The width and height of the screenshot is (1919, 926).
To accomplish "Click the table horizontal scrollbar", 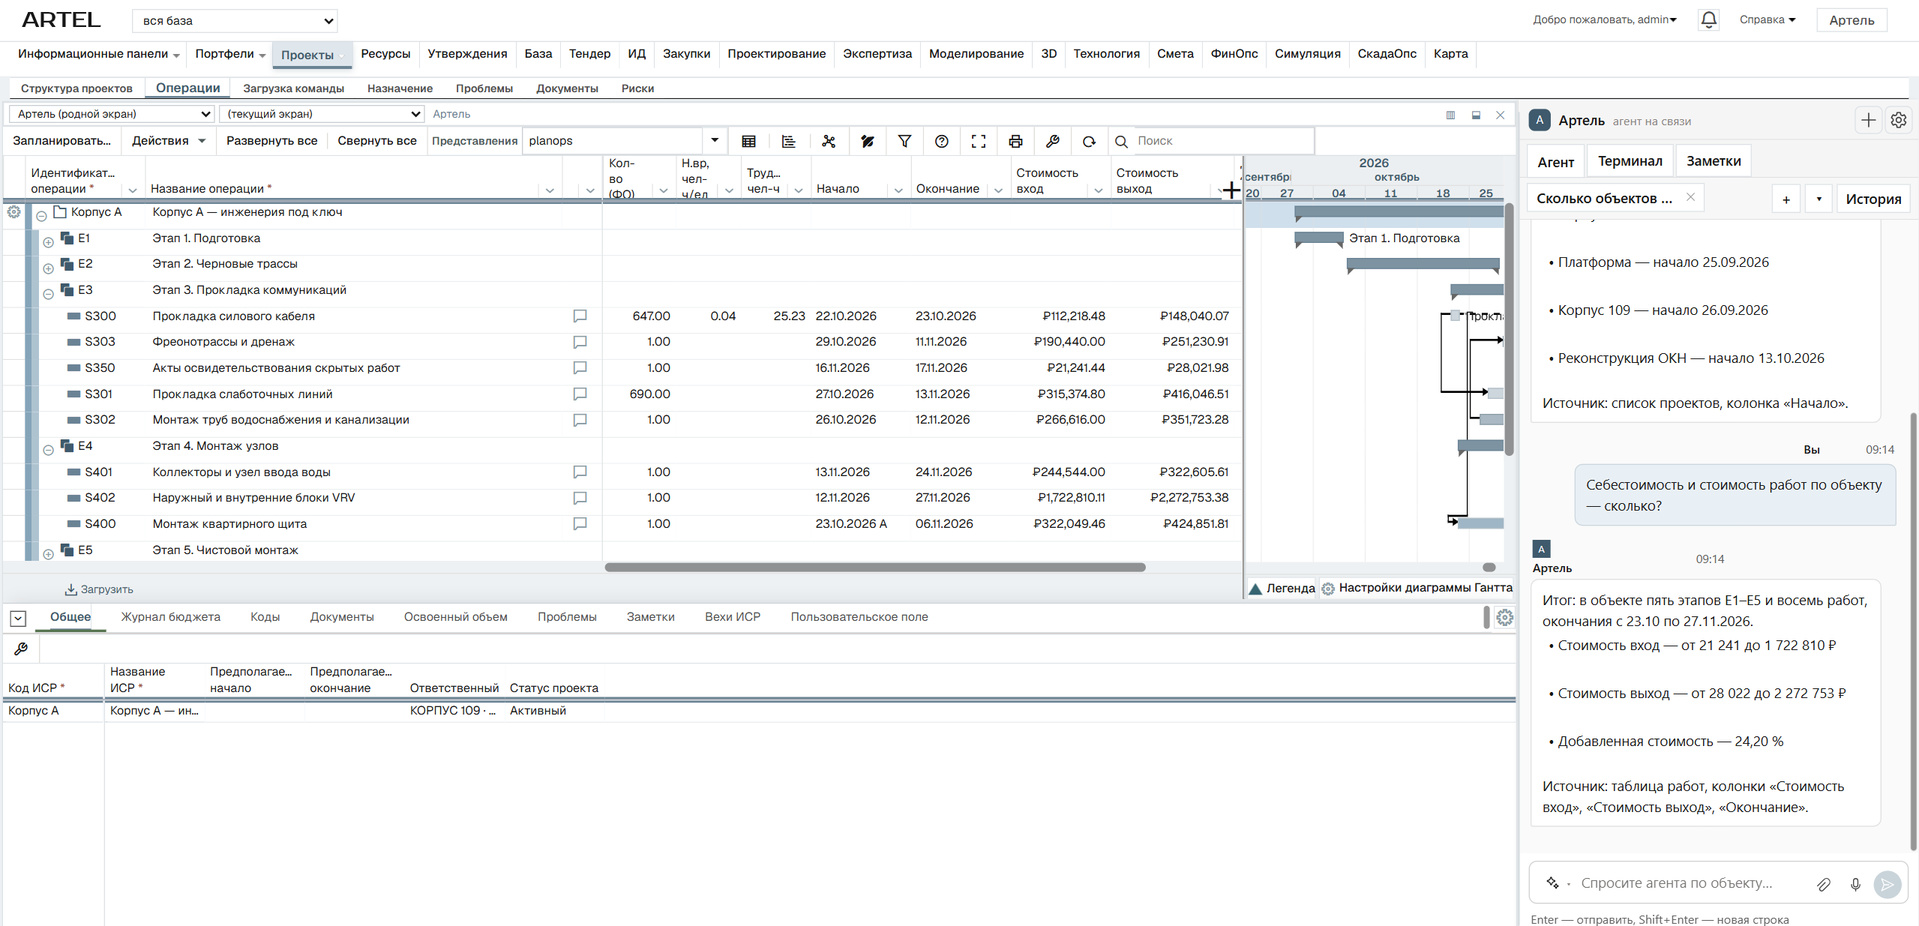I will click(875, 567).
